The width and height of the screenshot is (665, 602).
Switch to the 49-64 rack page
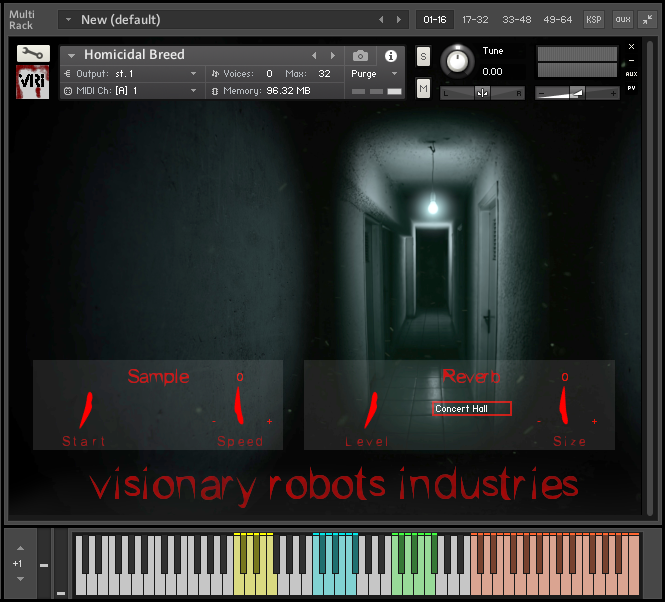(x=558, y=19)
